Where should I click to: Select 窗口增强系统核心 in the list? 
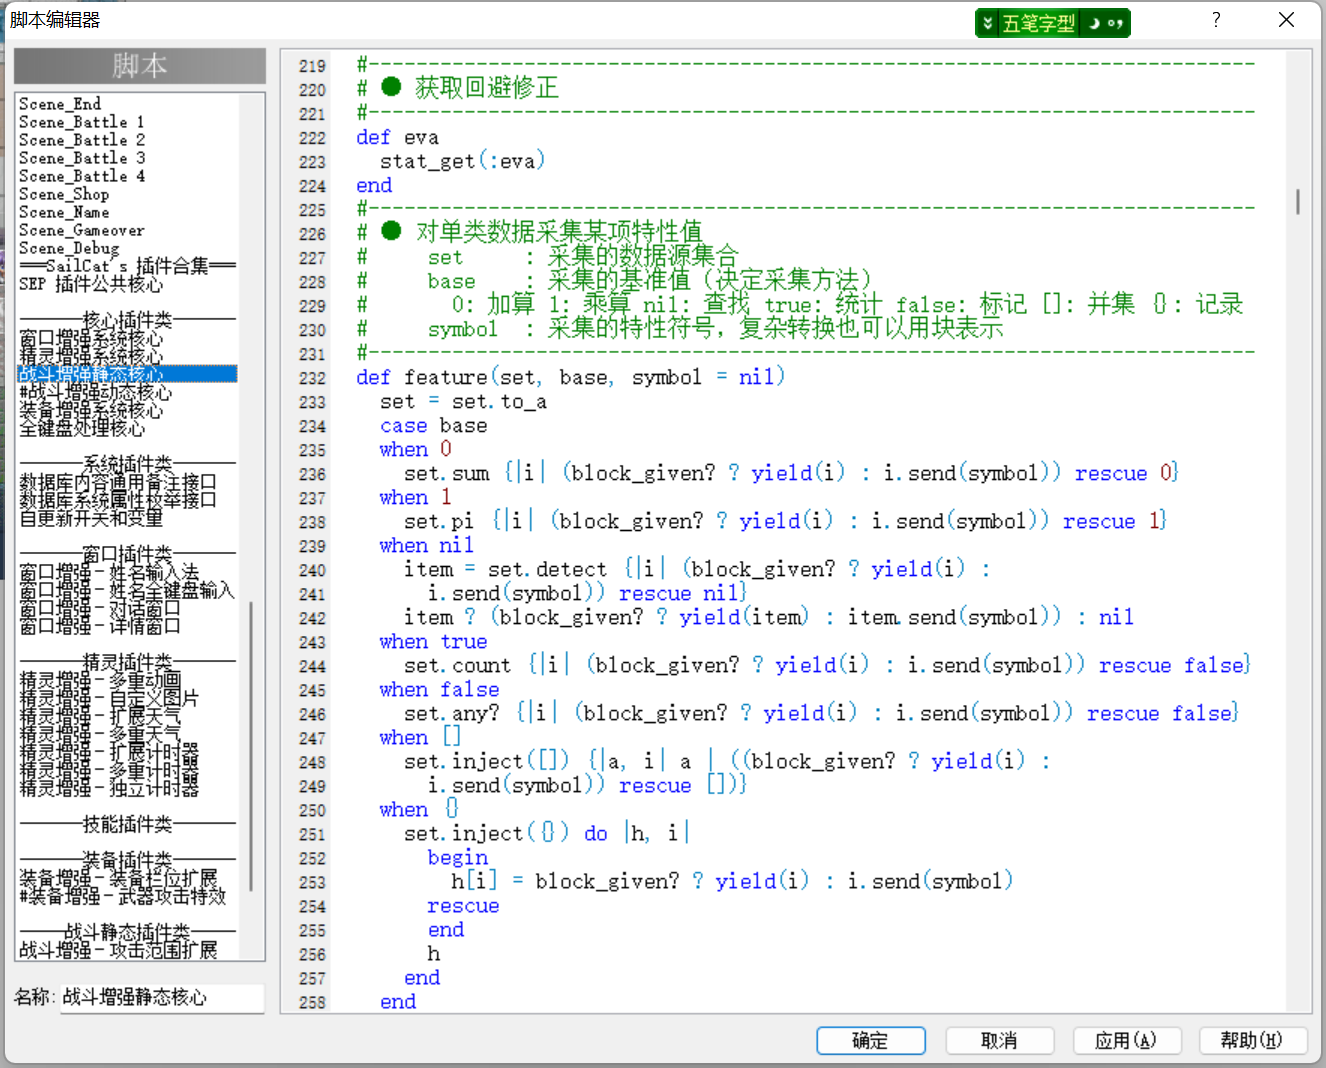tap(91, 338)
